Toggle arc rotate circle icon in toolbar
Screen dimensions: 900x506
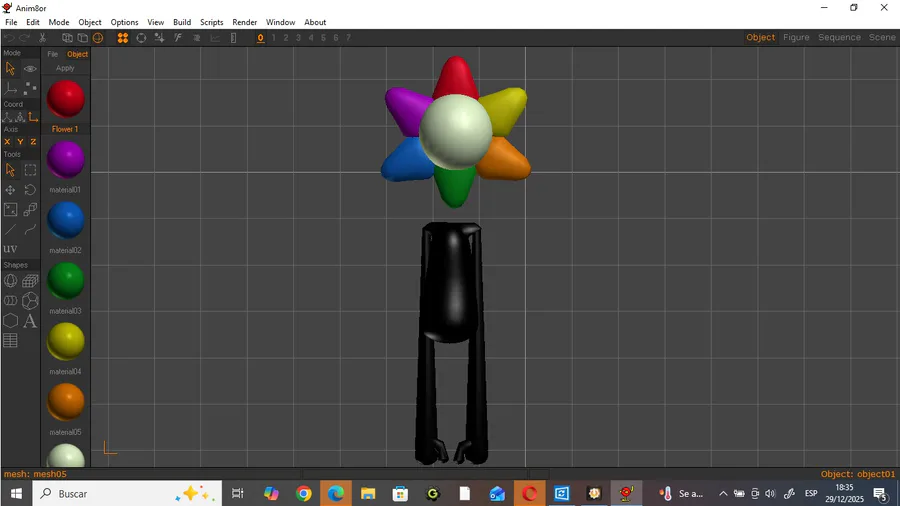(x=141, y=38)
